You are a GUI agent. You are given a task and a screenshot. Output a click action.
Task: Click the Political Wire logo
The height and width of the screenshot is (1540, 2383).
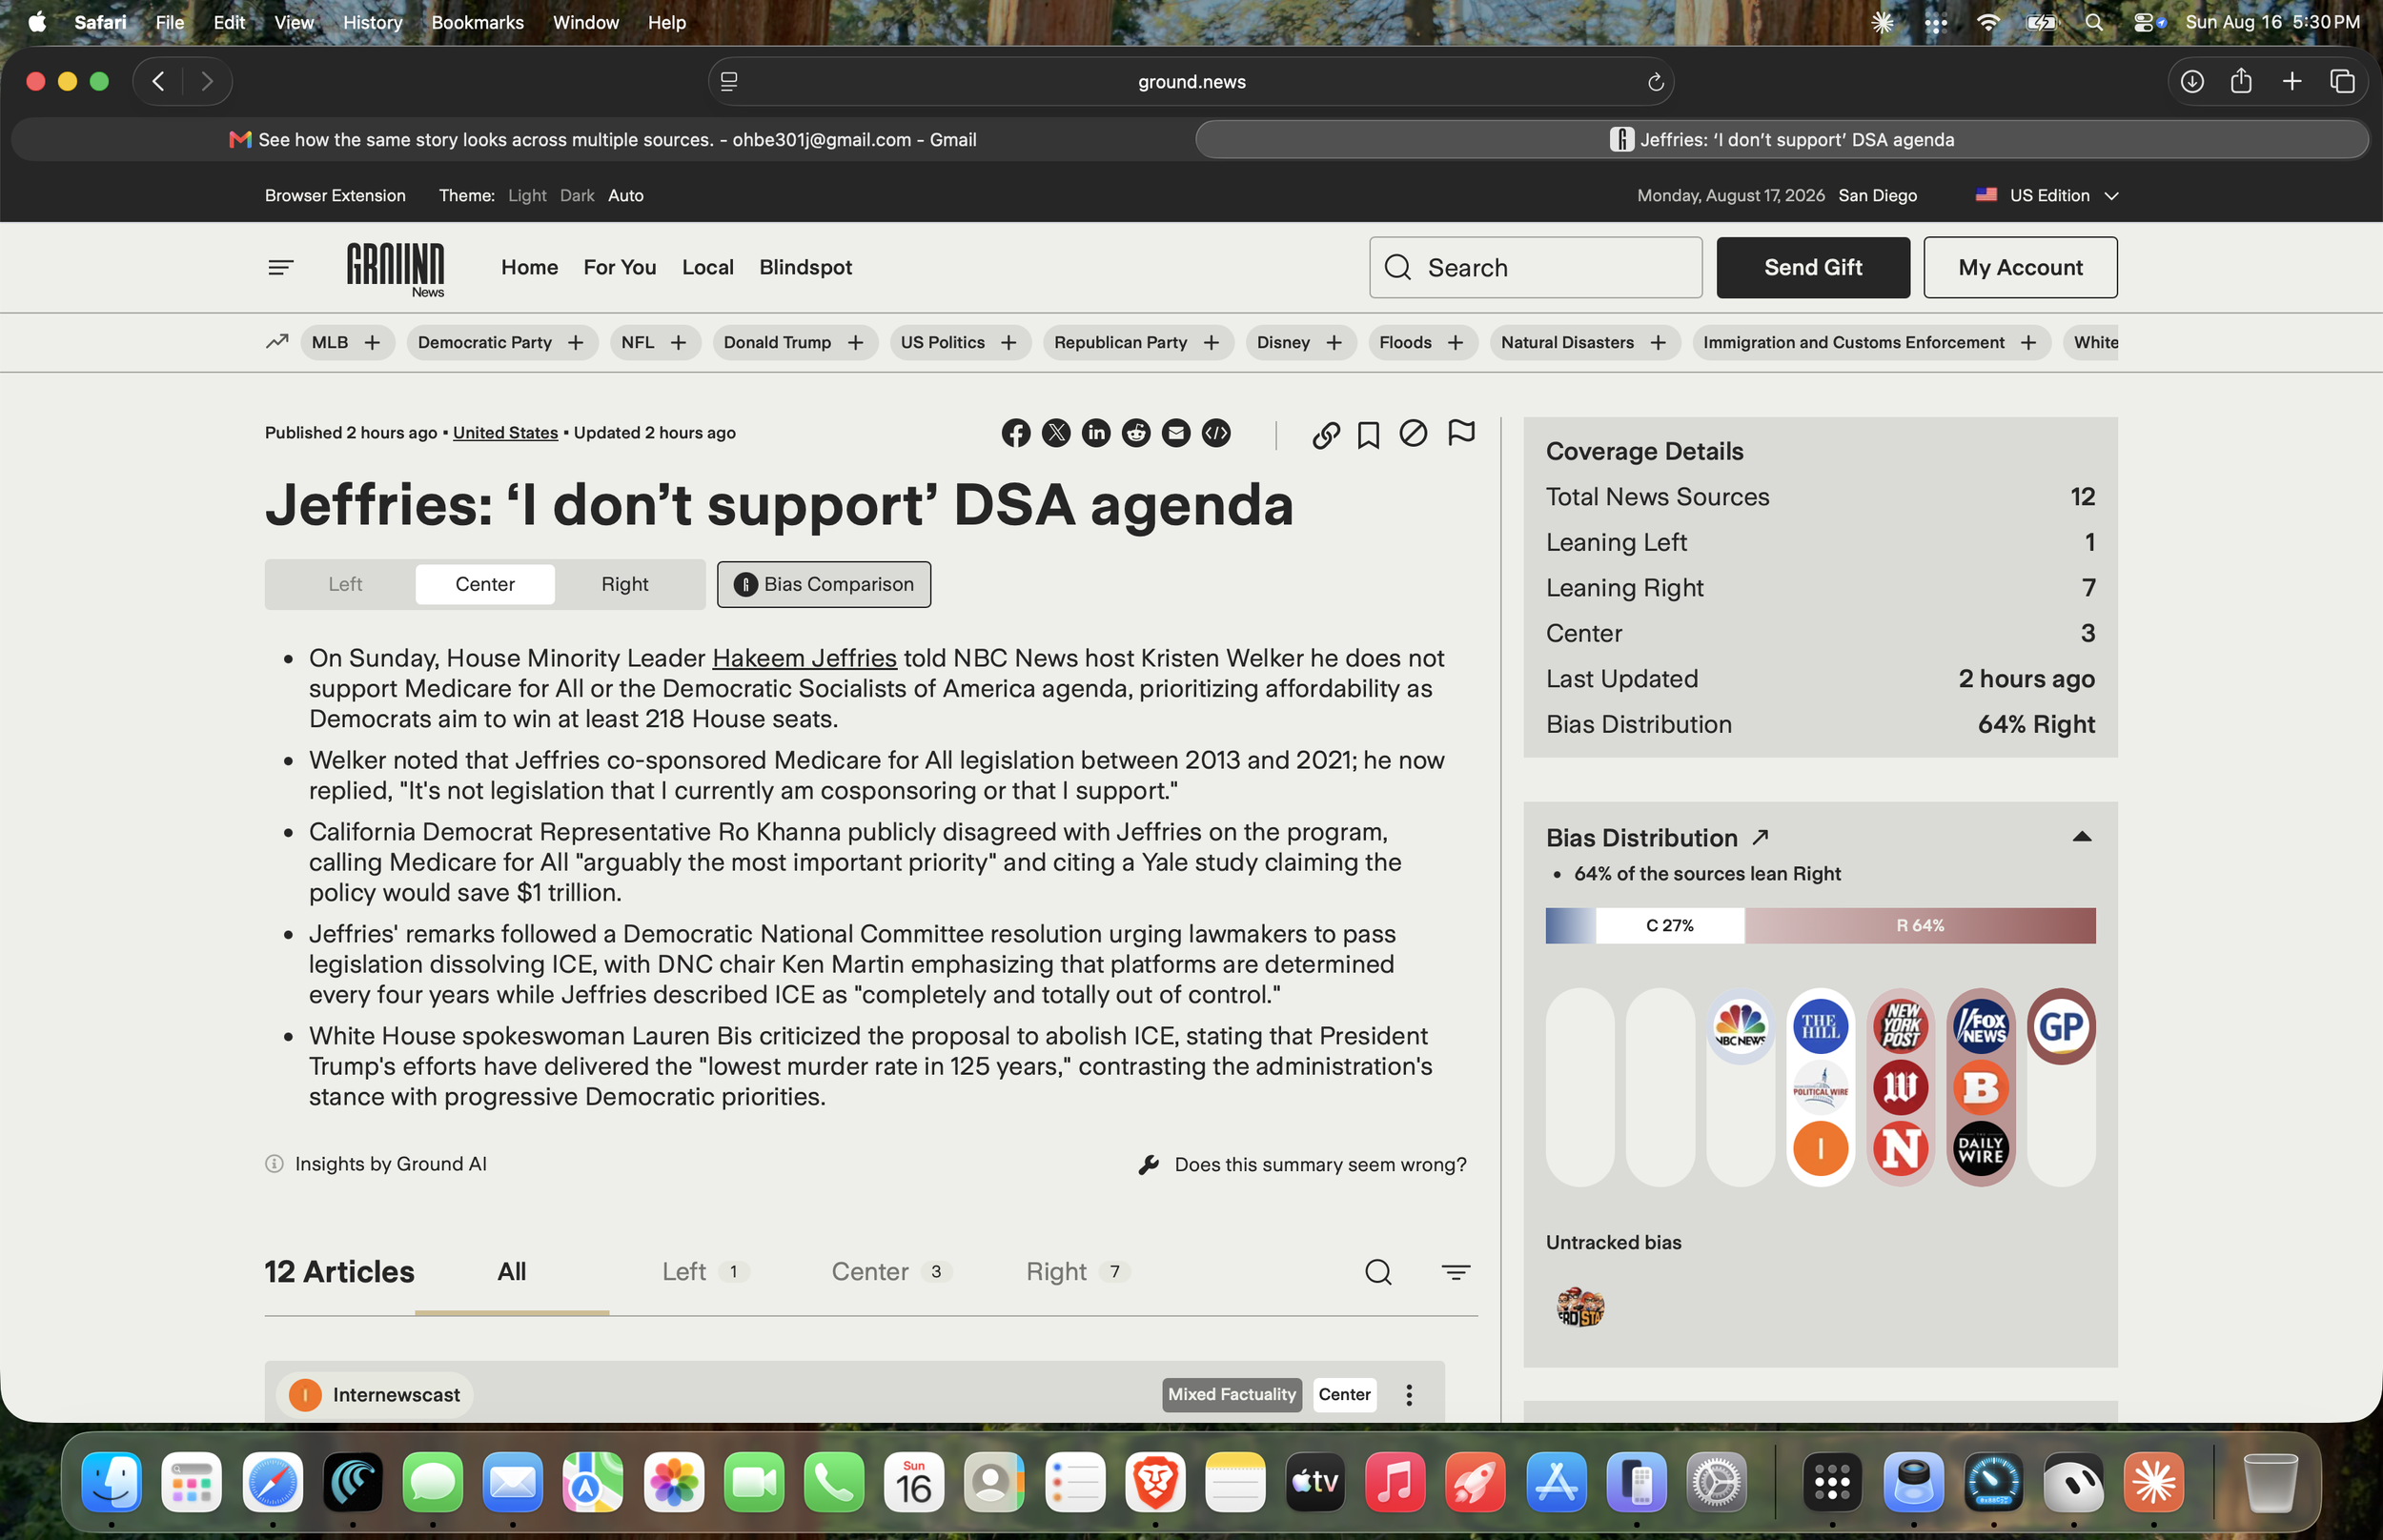(1820, 1088)
